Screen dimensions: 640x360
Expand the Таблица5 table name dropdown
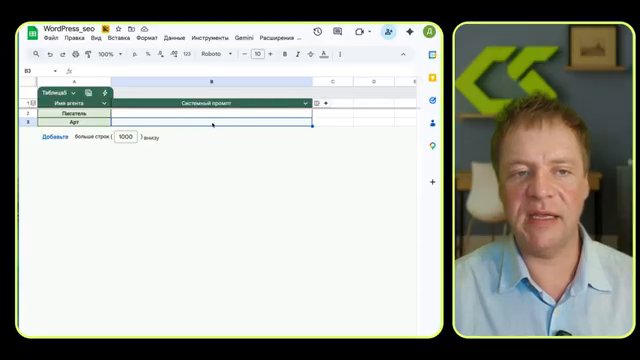coord(73,93)
